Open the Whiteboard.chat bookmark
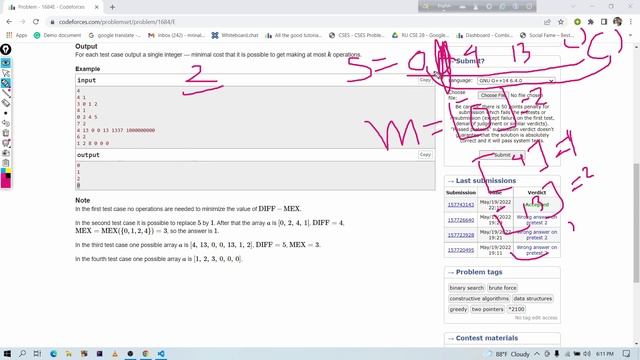The width and height of the screenshot is (640, 360). click(235, 36)
